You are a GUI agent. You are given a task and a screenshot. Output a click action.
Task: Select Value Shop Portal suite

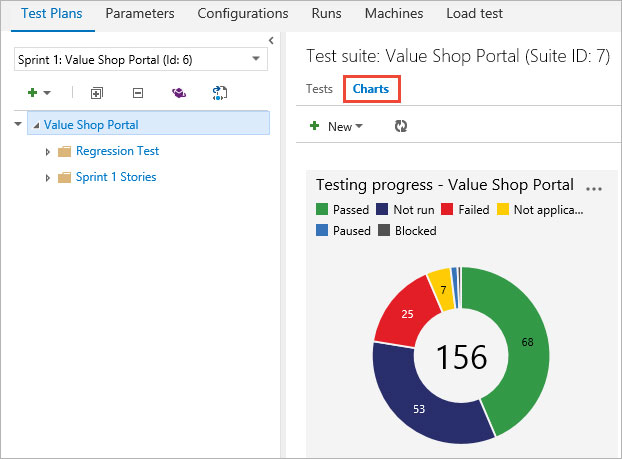(91, 125)
